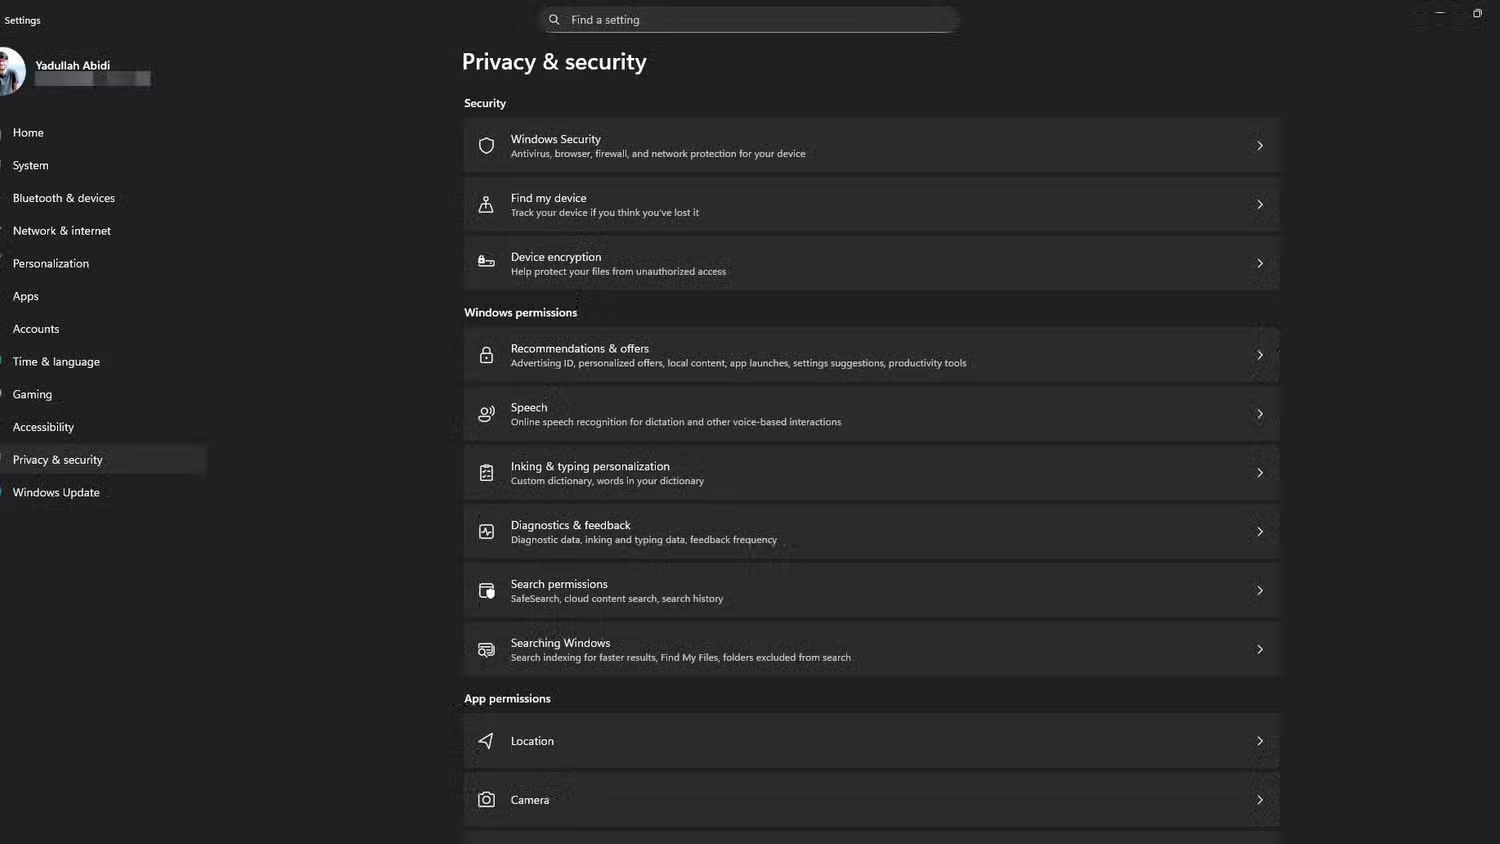1500x844 pixels.
Task: Switch to the Windows Update section
Action: pos(56,492)
